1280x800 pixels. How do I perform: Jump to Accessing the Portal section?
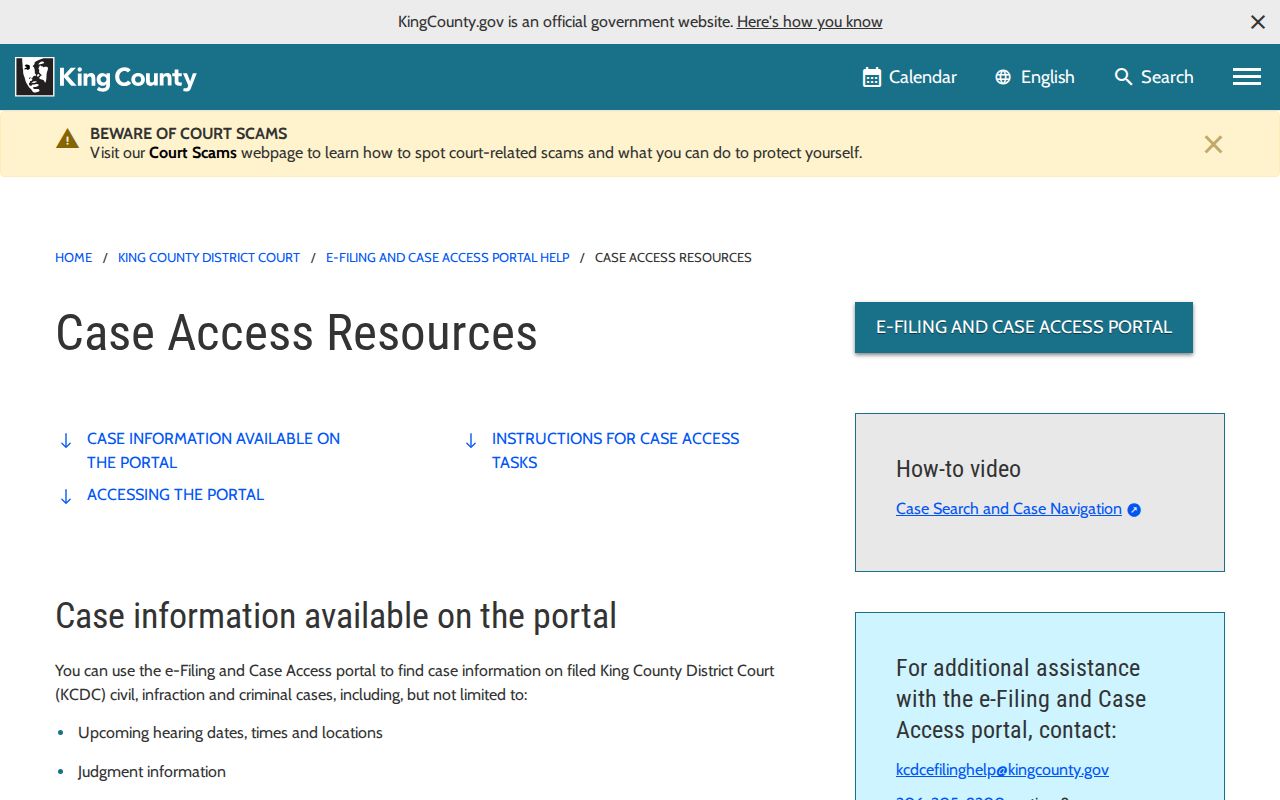176,495
